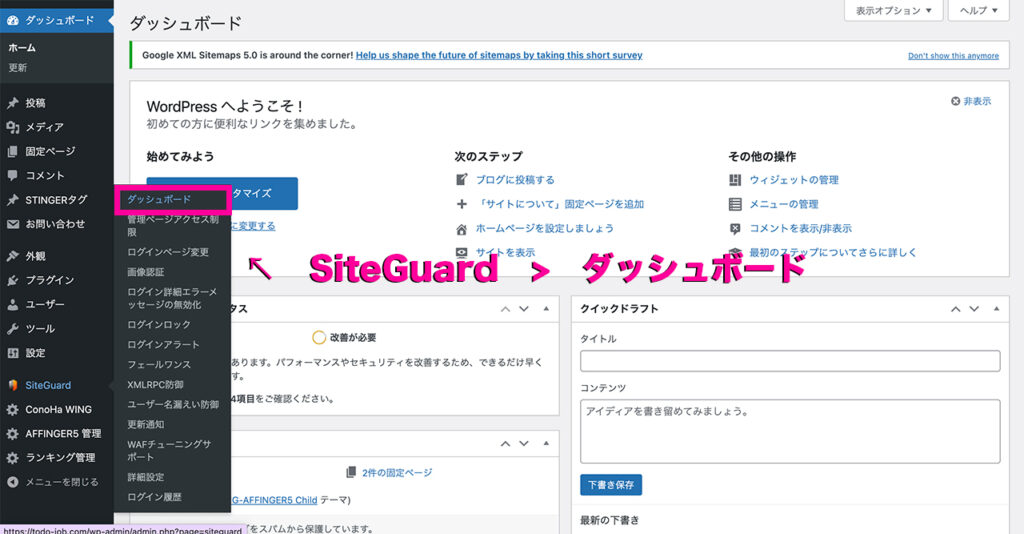Open 最初のステップについてさらに詳しく link
The image size is (1024, 534).
coord(833,253)
